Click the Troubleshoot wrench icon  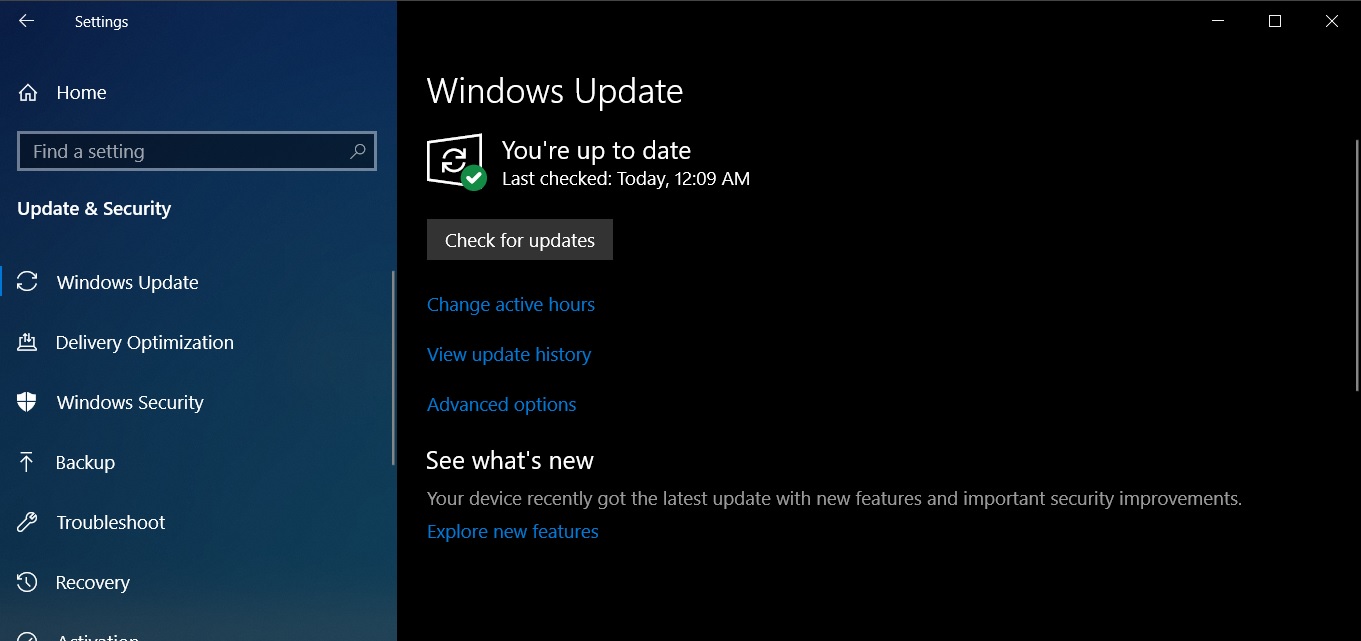click(28, 522)
